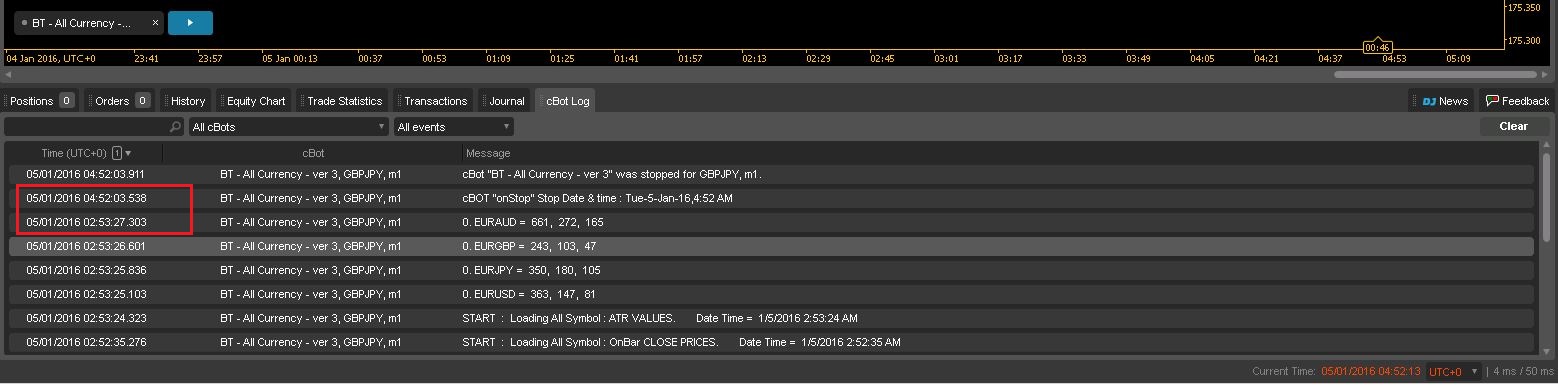This screenshot has height=385, width=1558.
Task: Open the Feedback speech bubble
Action: (1516, 101)
